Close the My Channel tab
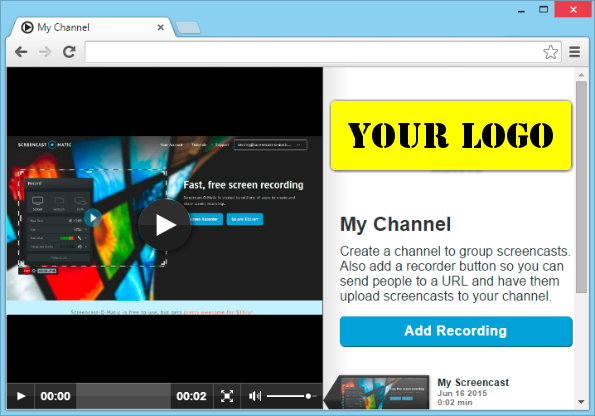This screenshot has height=416, width=595. [161, 27]
